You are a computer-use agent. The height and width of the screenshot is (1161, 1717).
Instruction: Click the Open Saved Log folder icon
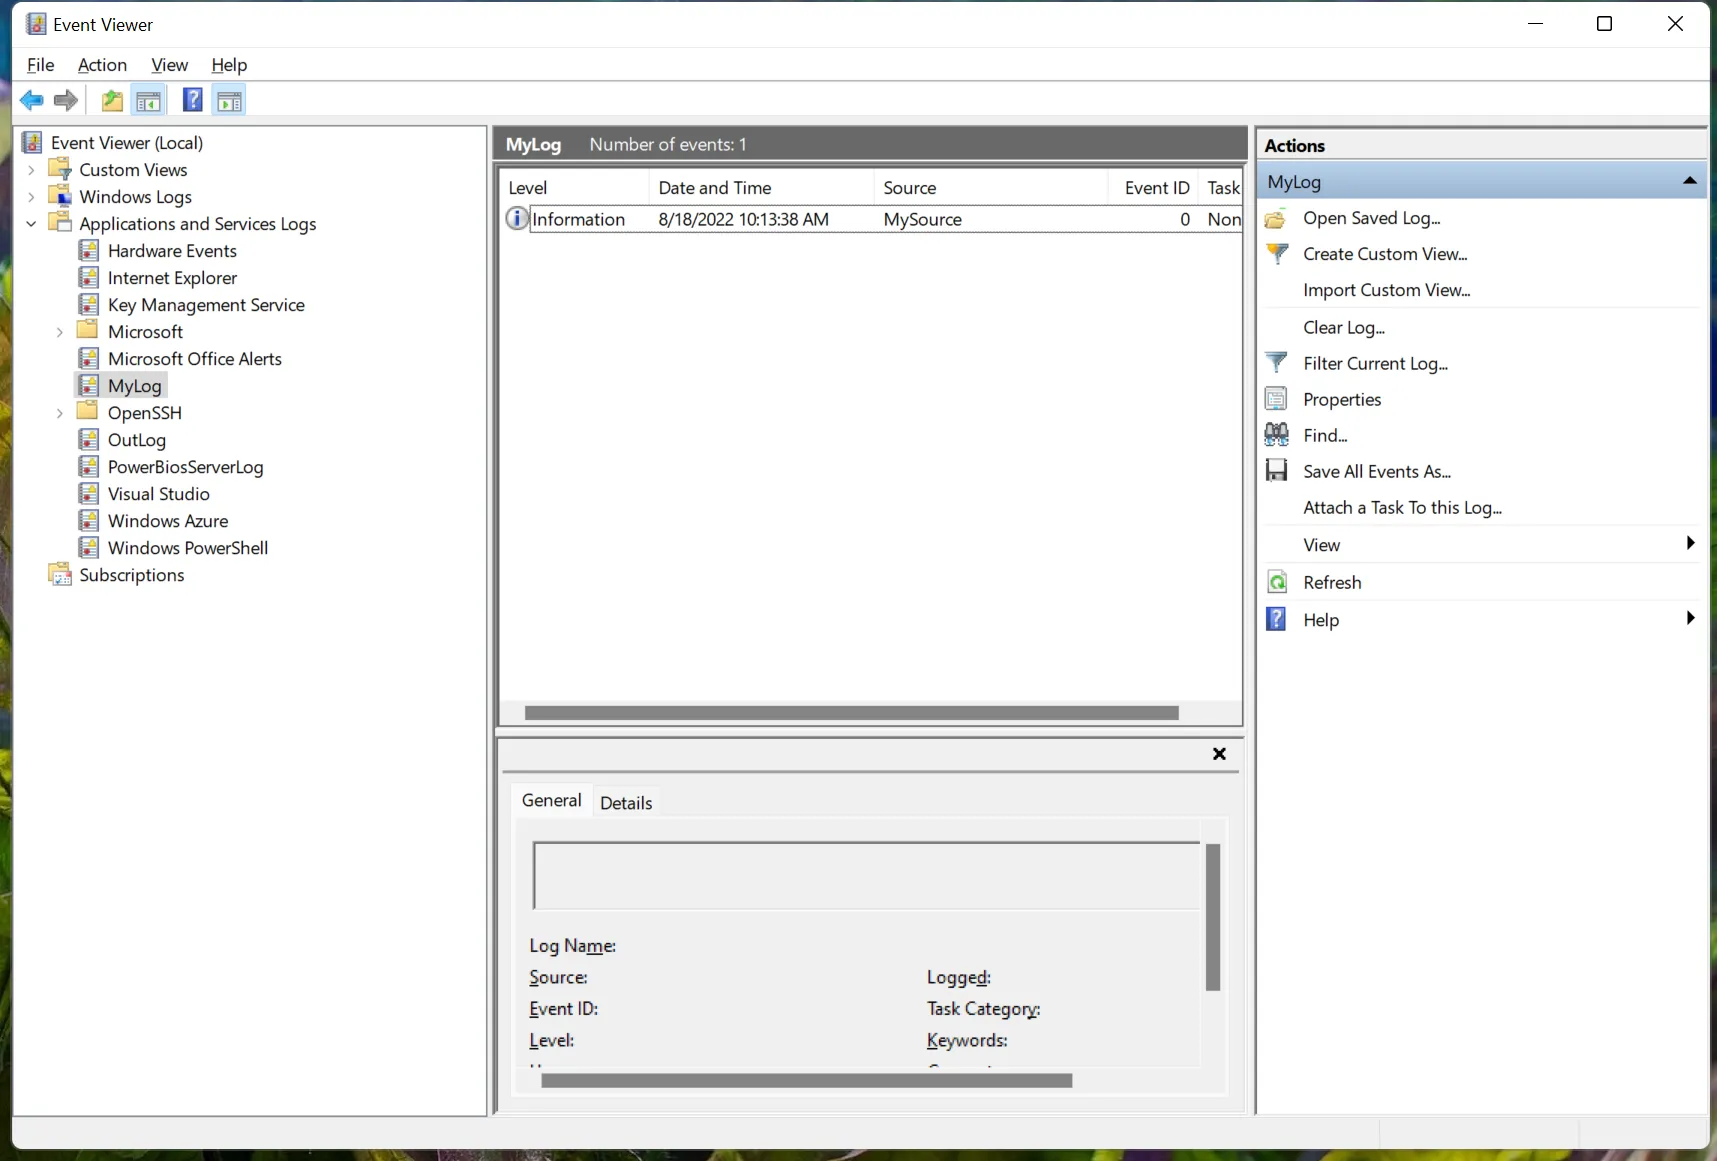click(x=1276, y=218)
